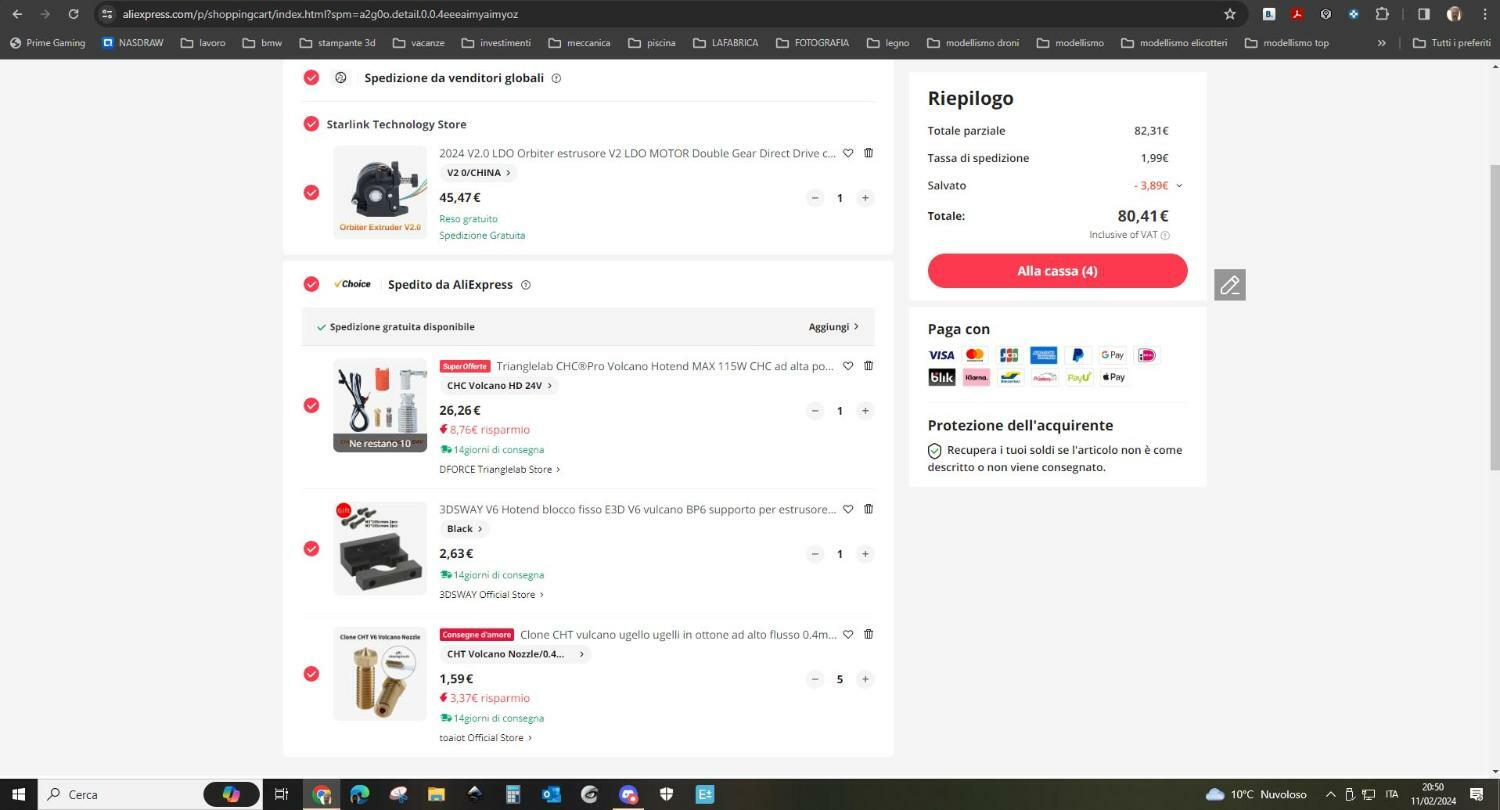Expand Aggiungi for free shipping

pos(834,327)
